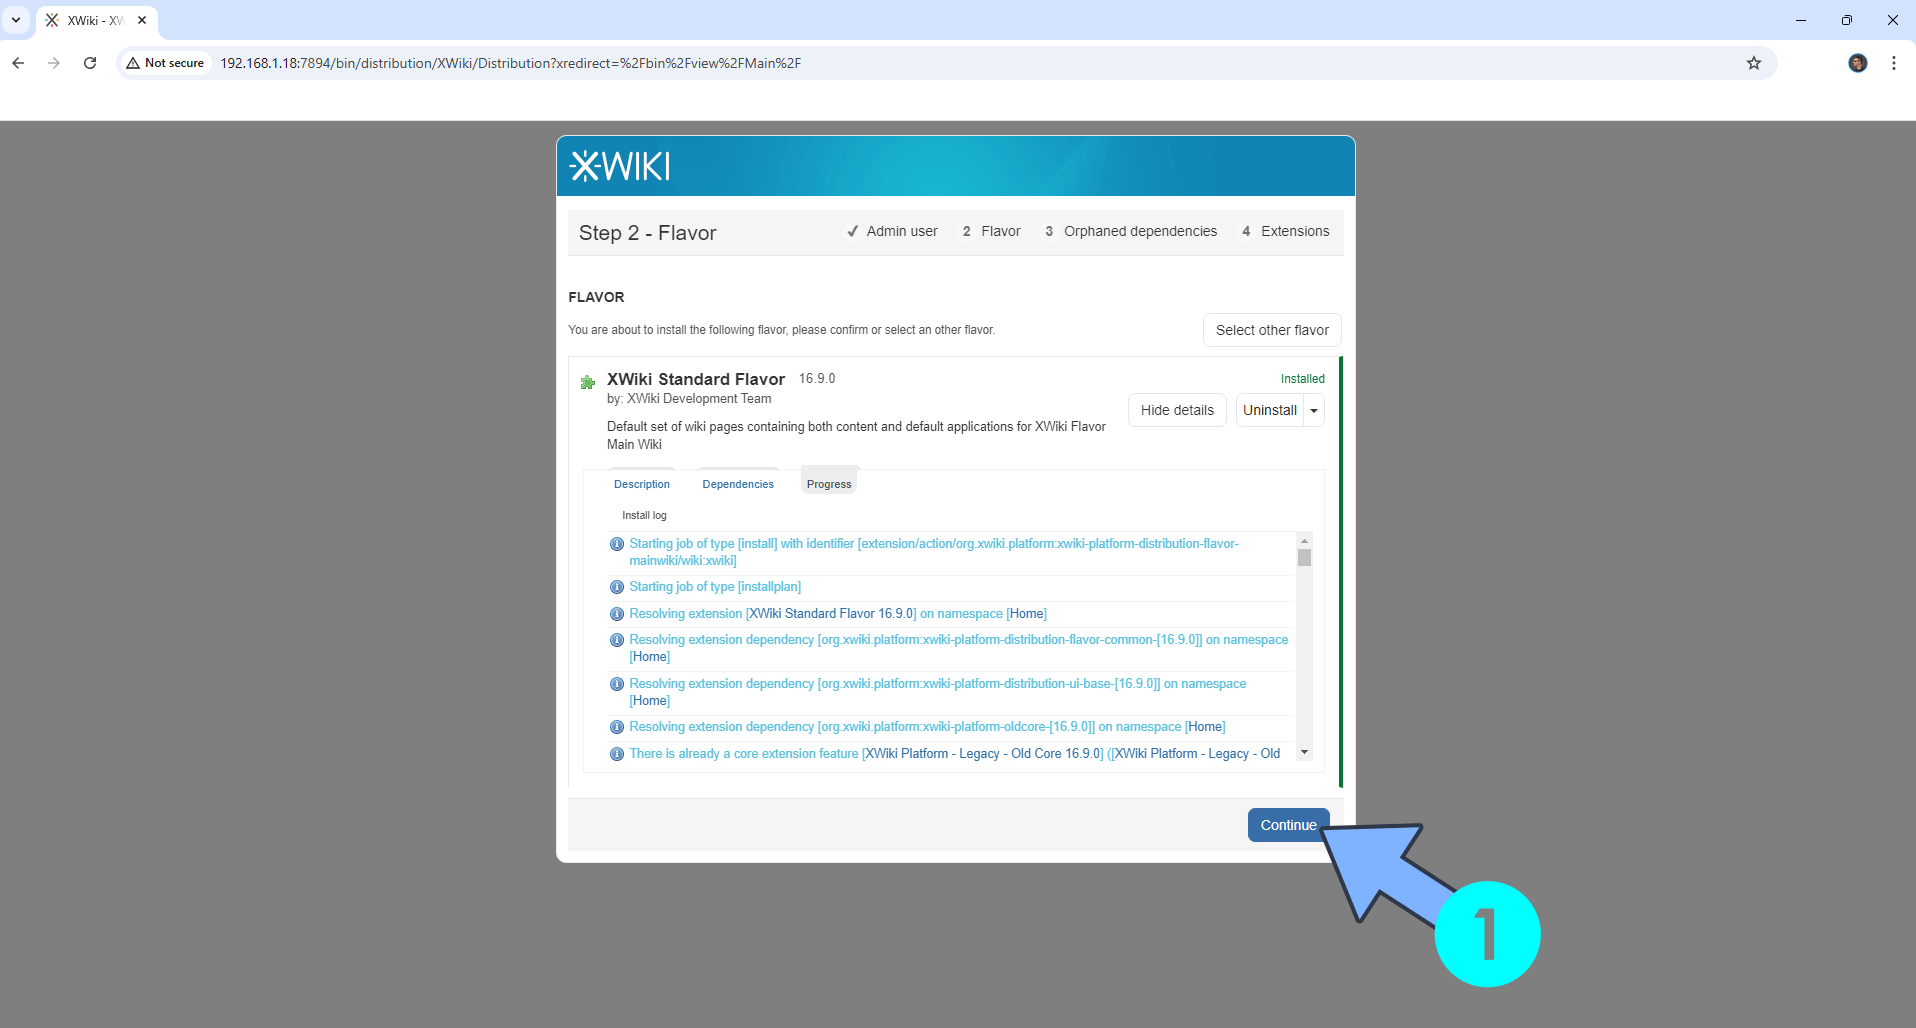Click the 'Installed' status label
The height and width of the screenshot is (1028, 1916).
(x=1302, y=379)
